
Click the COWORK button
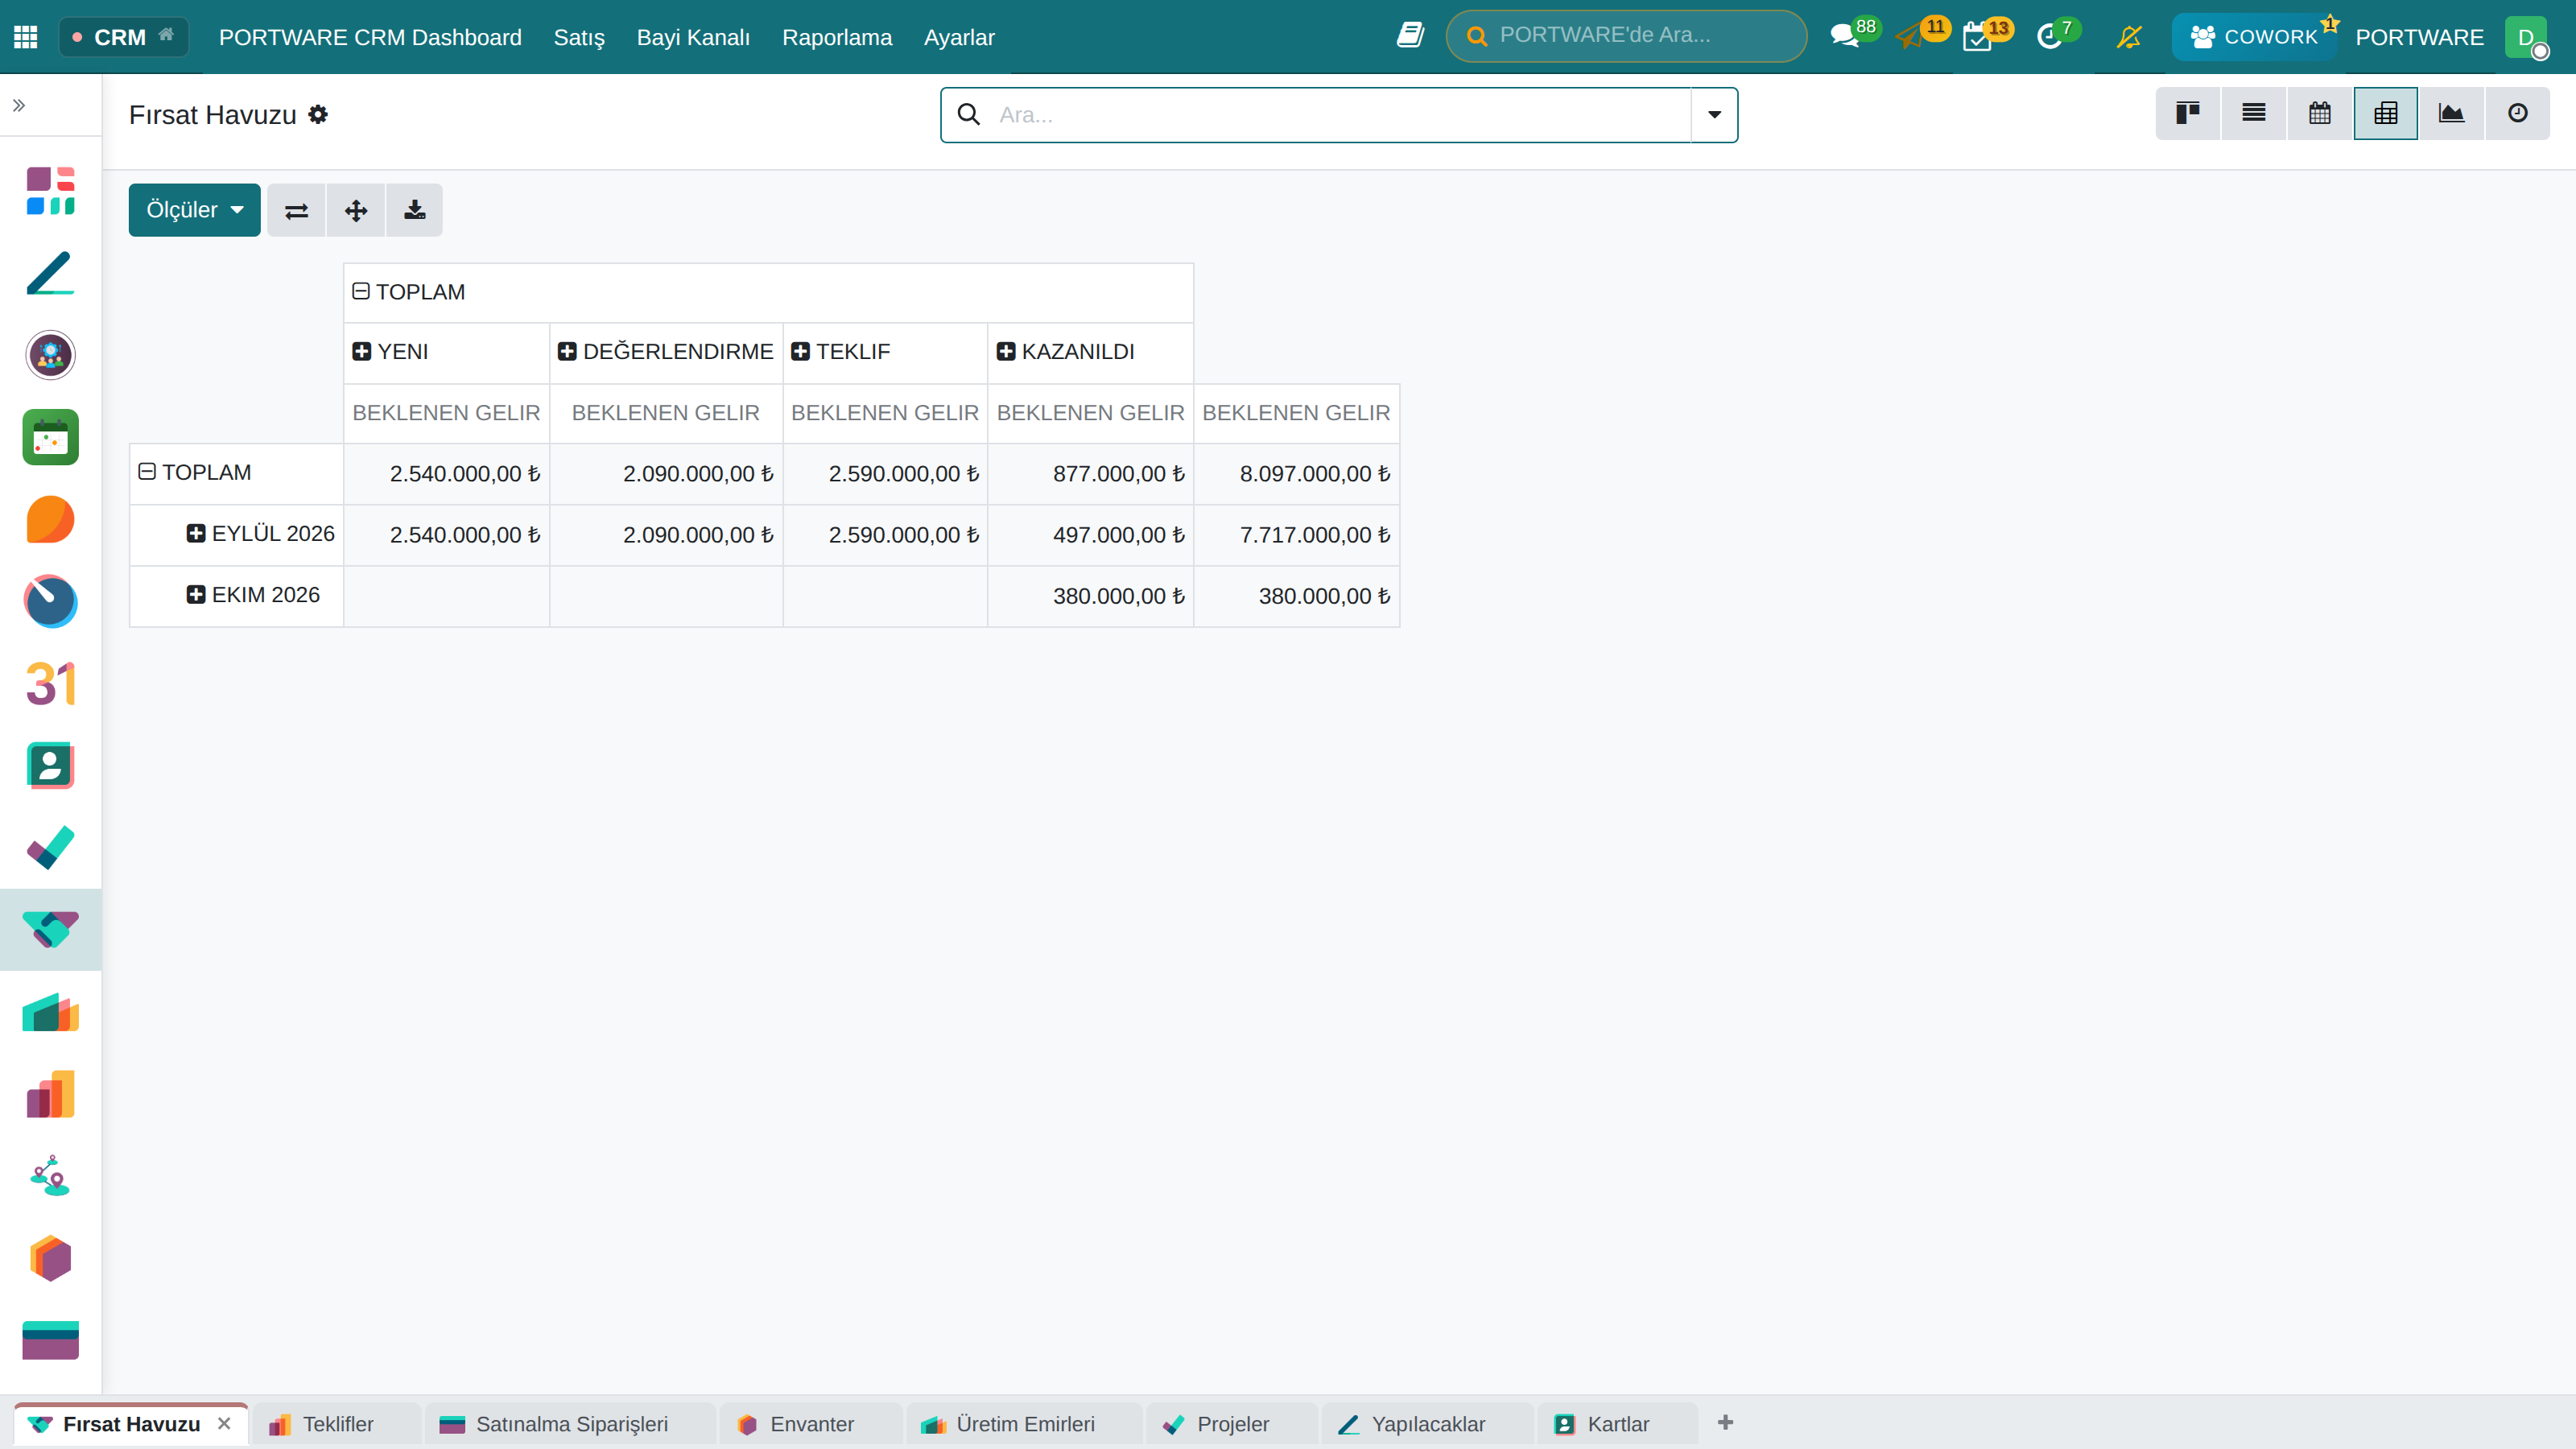point(2254,37)
